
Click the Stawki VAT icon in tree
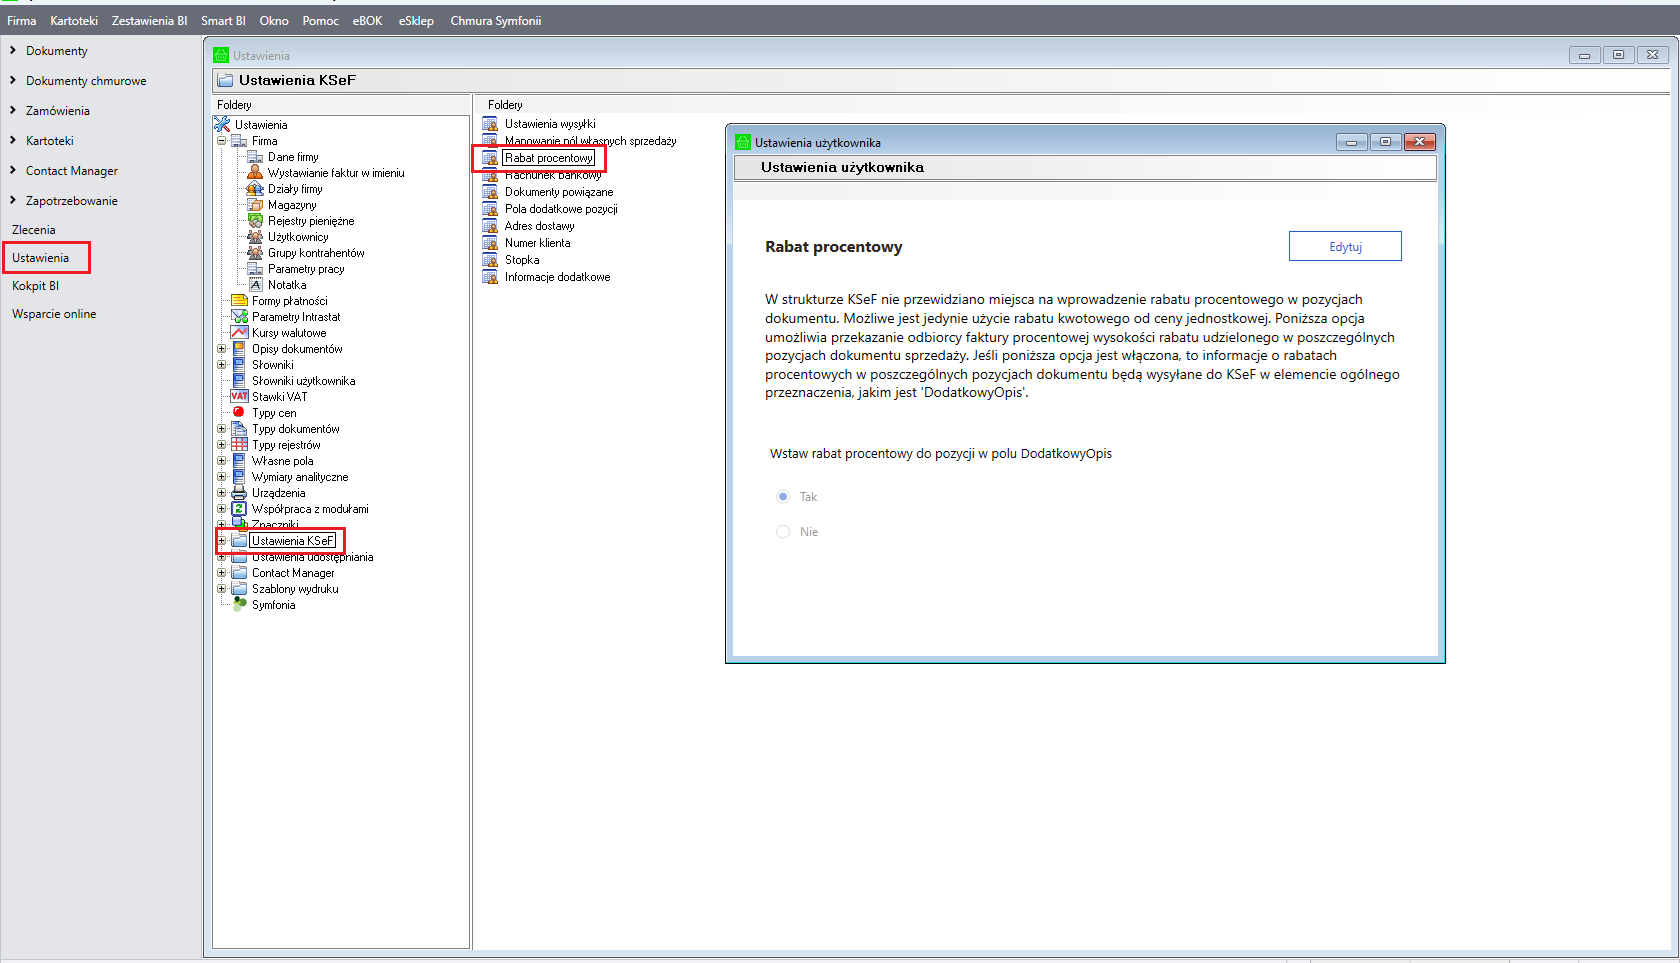coord(239,397)
